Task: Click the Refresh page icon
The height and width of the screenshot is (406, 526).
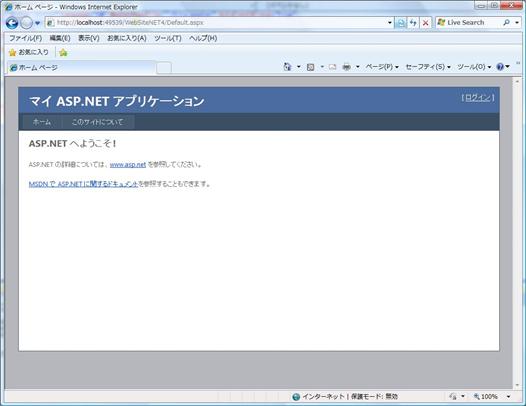Action: coord(413,23)
